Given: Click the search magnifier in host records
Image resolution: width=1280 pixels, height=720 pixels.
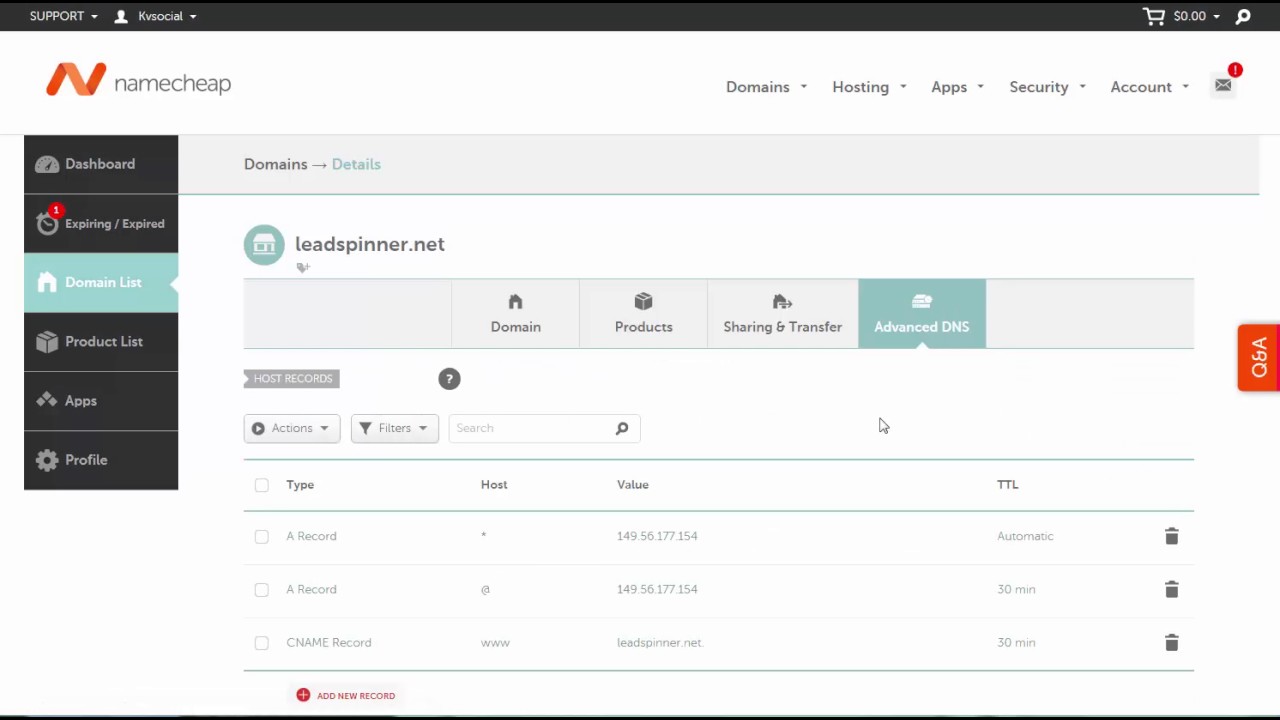Looking at the screenshot, I should pyautogui.click(x=622, y=428).
